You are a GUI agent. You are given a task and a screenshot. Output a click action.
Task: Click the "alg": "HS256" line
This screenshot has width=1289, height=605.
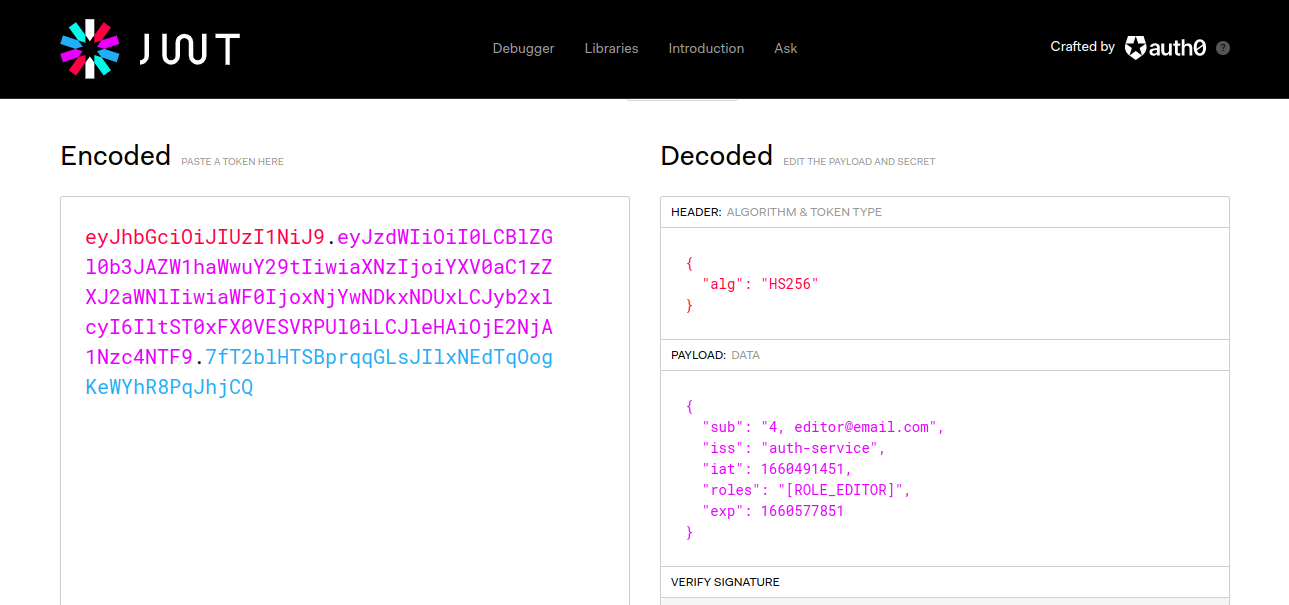click(760, 284)
